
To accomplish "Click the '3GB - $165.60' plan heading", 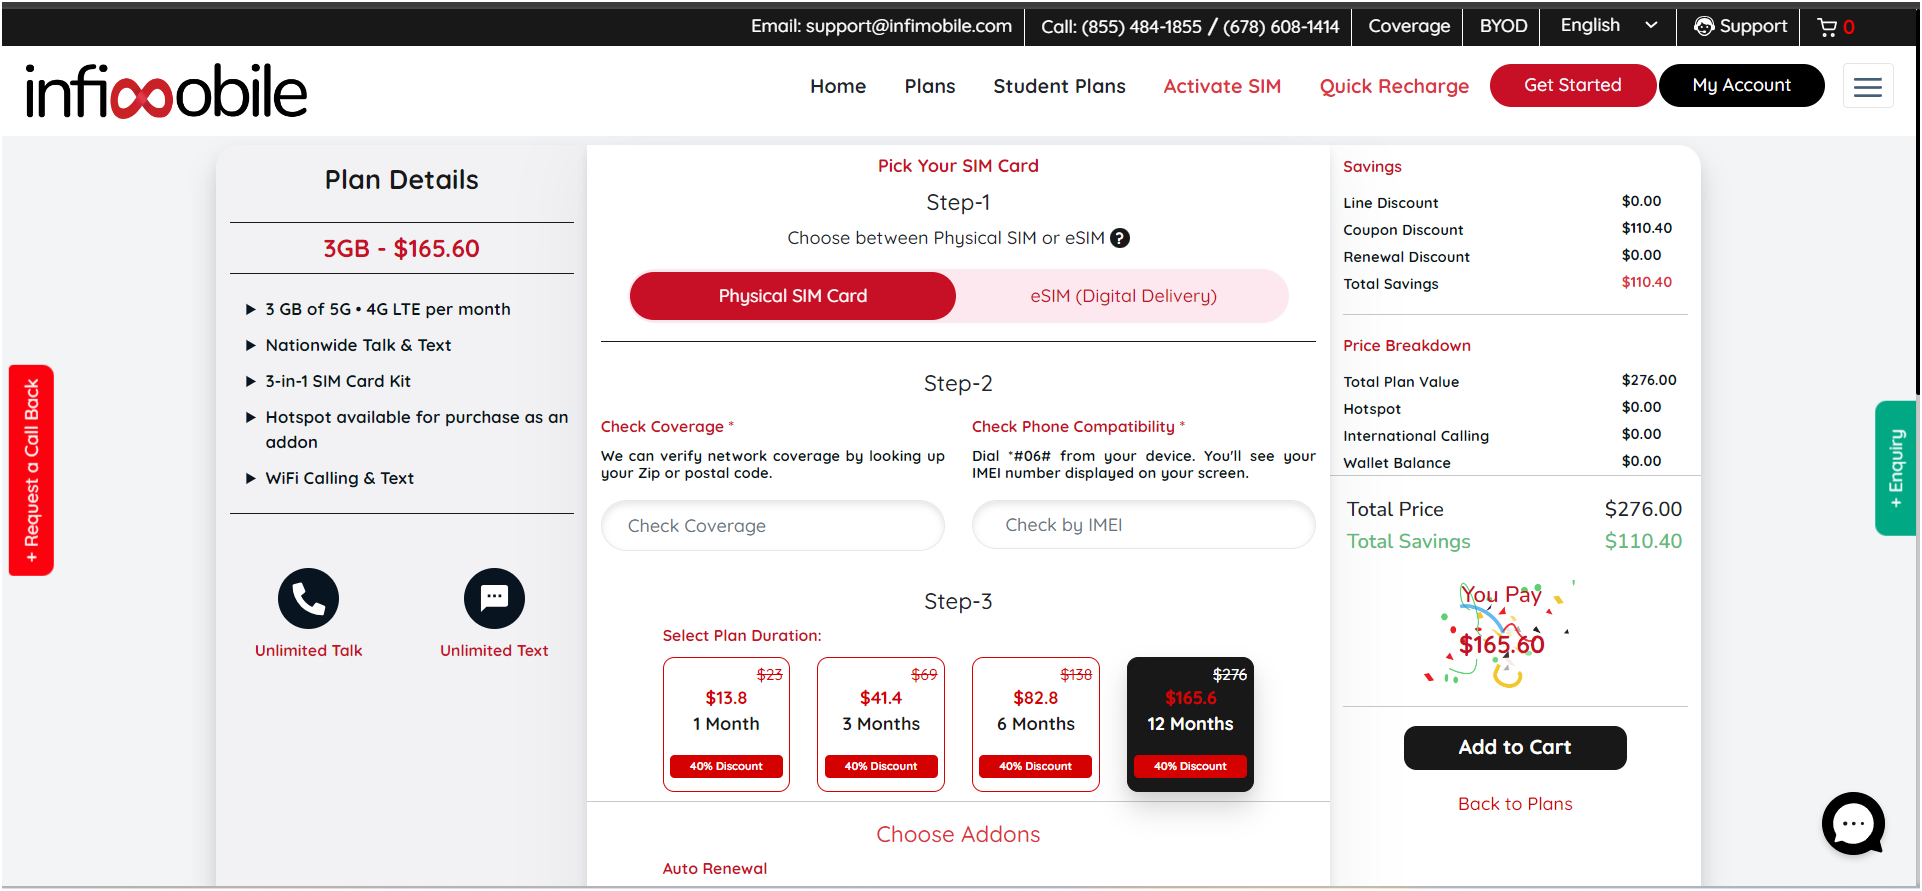I will 401,248.
